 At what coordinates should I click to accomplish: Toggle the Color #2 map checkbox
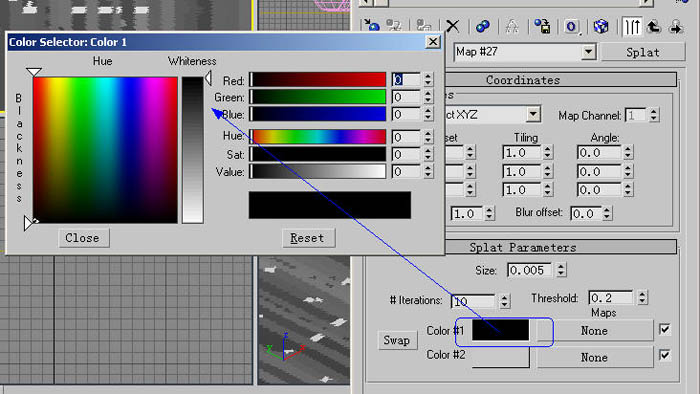pyautogui.click(x=665, y=355)
